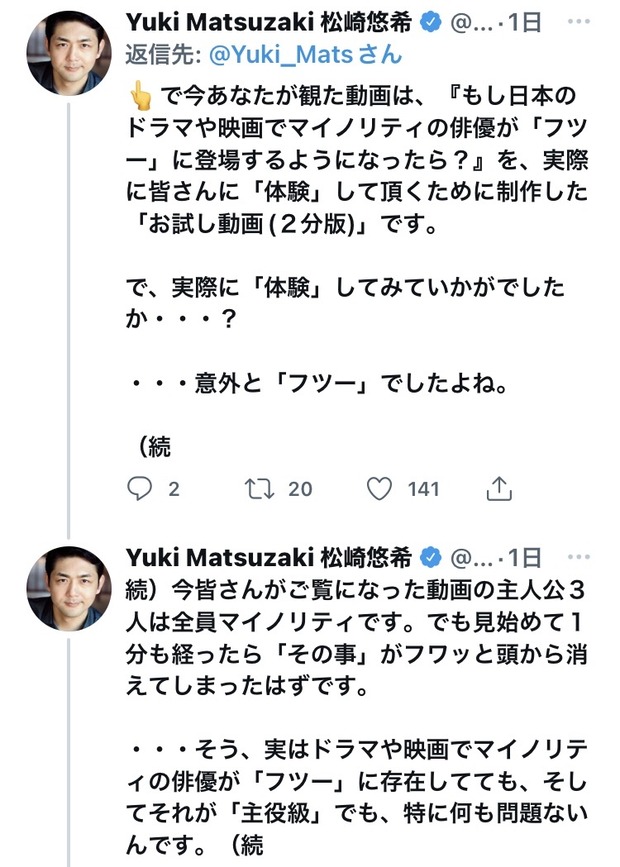
Task: Click the reply count of 2
Action: 174,489
